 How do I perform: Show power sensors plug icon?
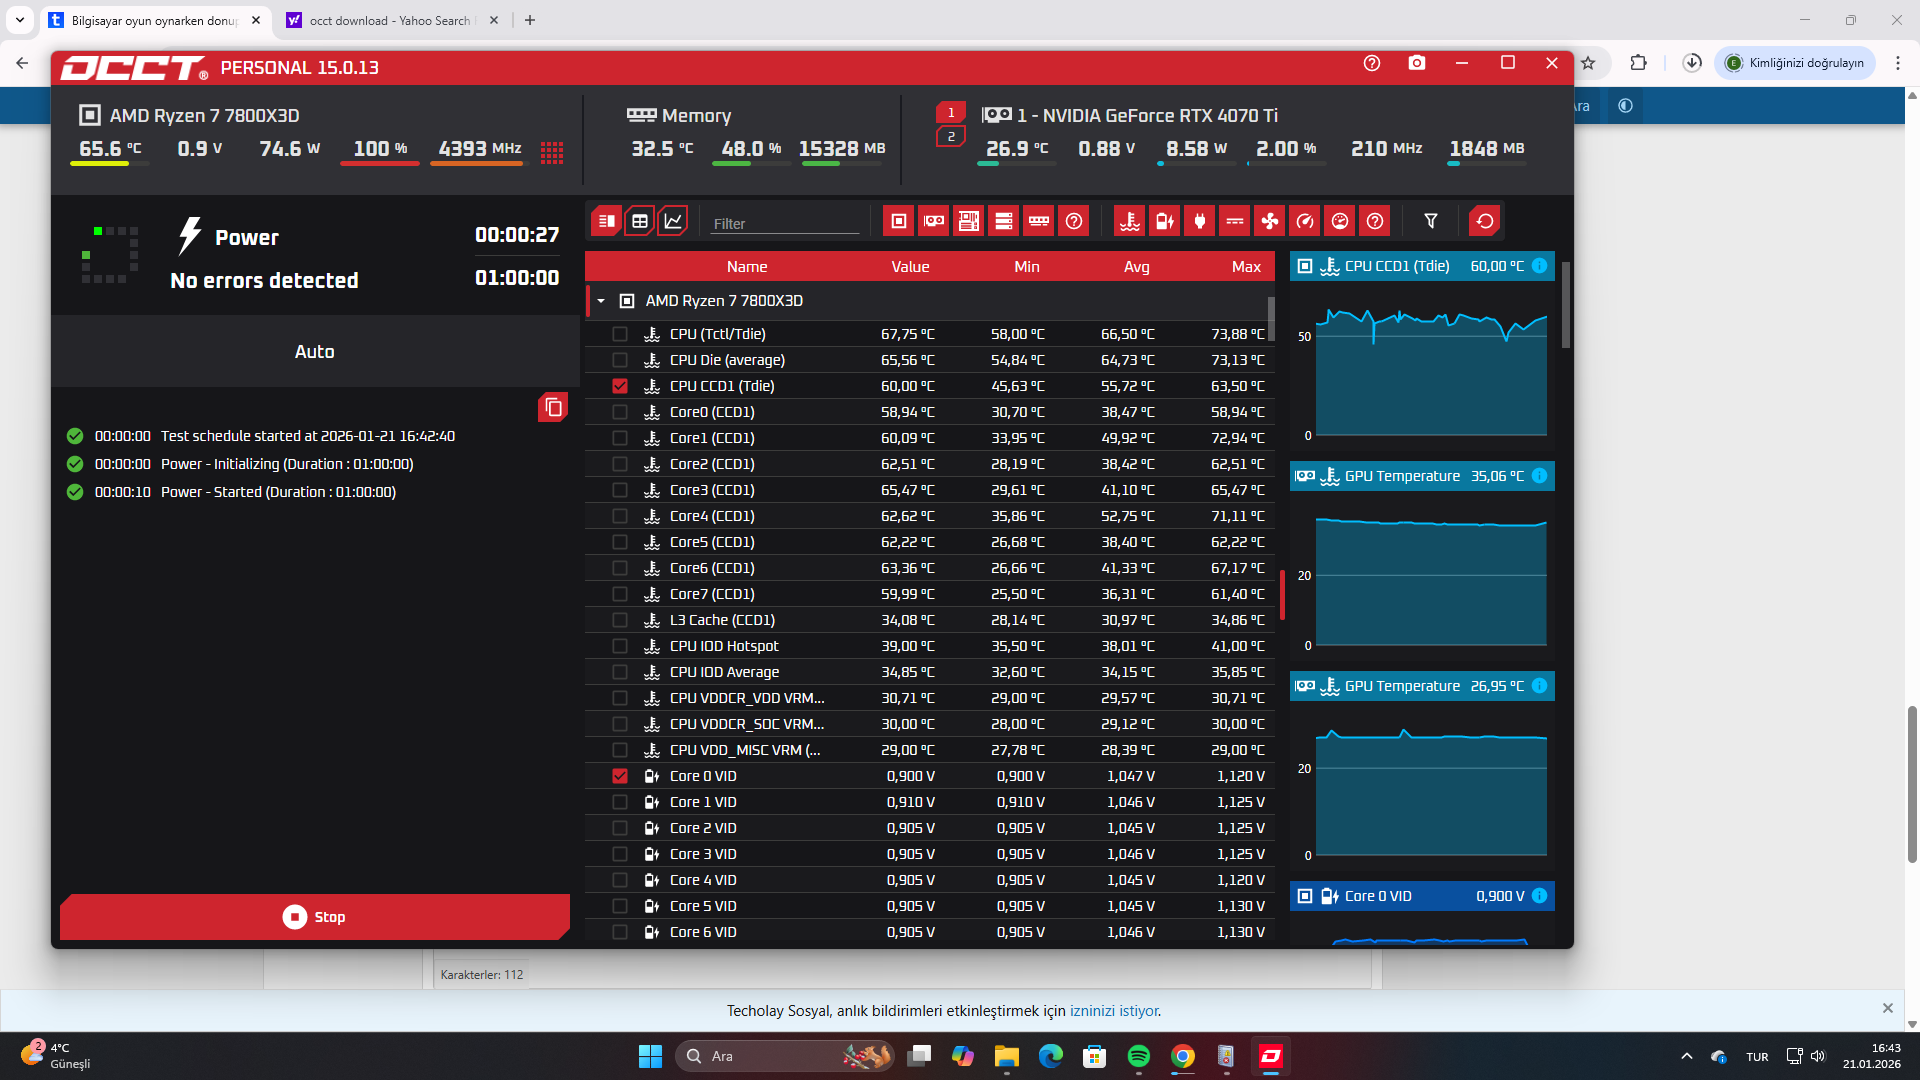pyautogui.click(x=1200, y=221)
